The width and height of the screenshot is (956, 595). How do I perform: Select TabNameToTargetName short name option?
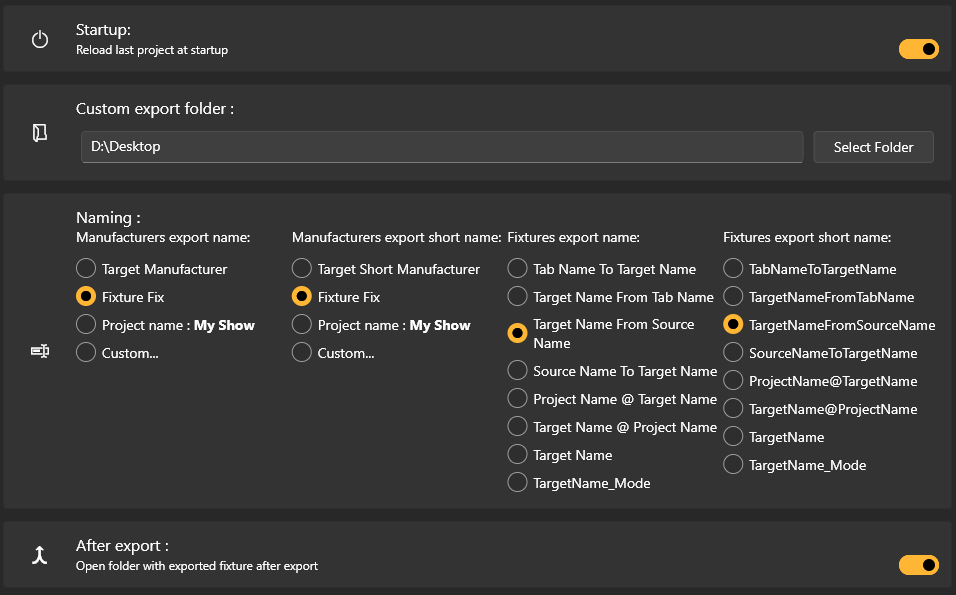point(734,269)
